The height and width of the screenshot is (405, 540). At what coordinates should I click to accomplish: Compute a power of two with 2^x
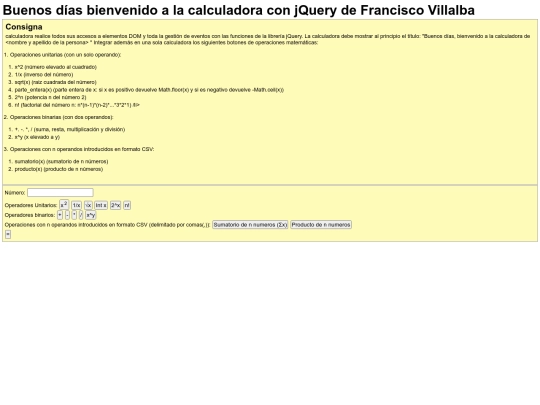coord(115,205)
